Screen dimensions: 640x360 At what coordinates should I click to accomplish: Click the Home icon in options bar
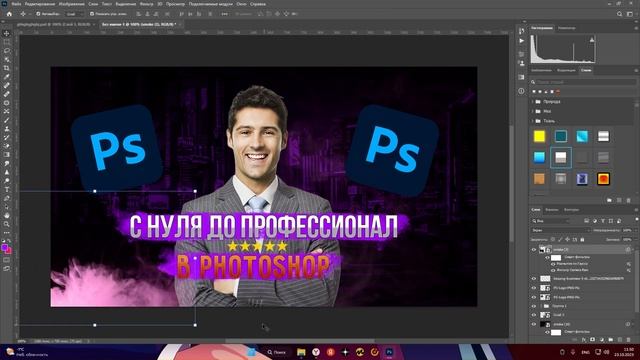(x=9, y=14)
